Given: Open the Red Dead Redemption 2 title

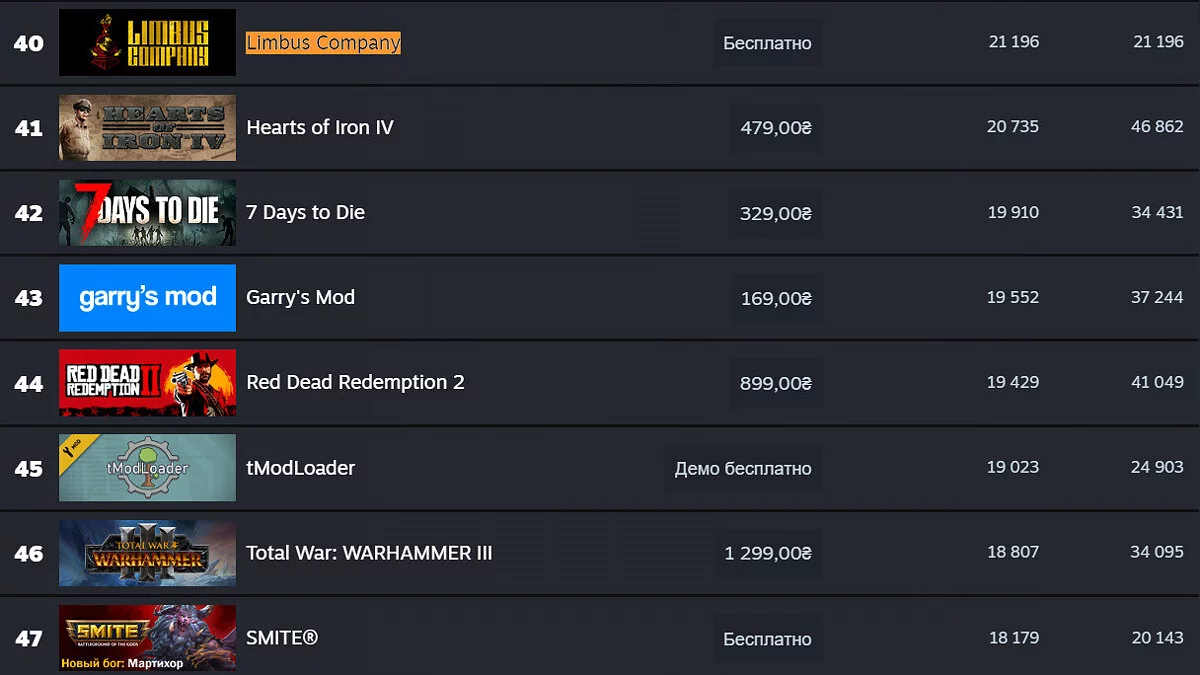Looking at the screenshot, I should [x=355, y=382].
